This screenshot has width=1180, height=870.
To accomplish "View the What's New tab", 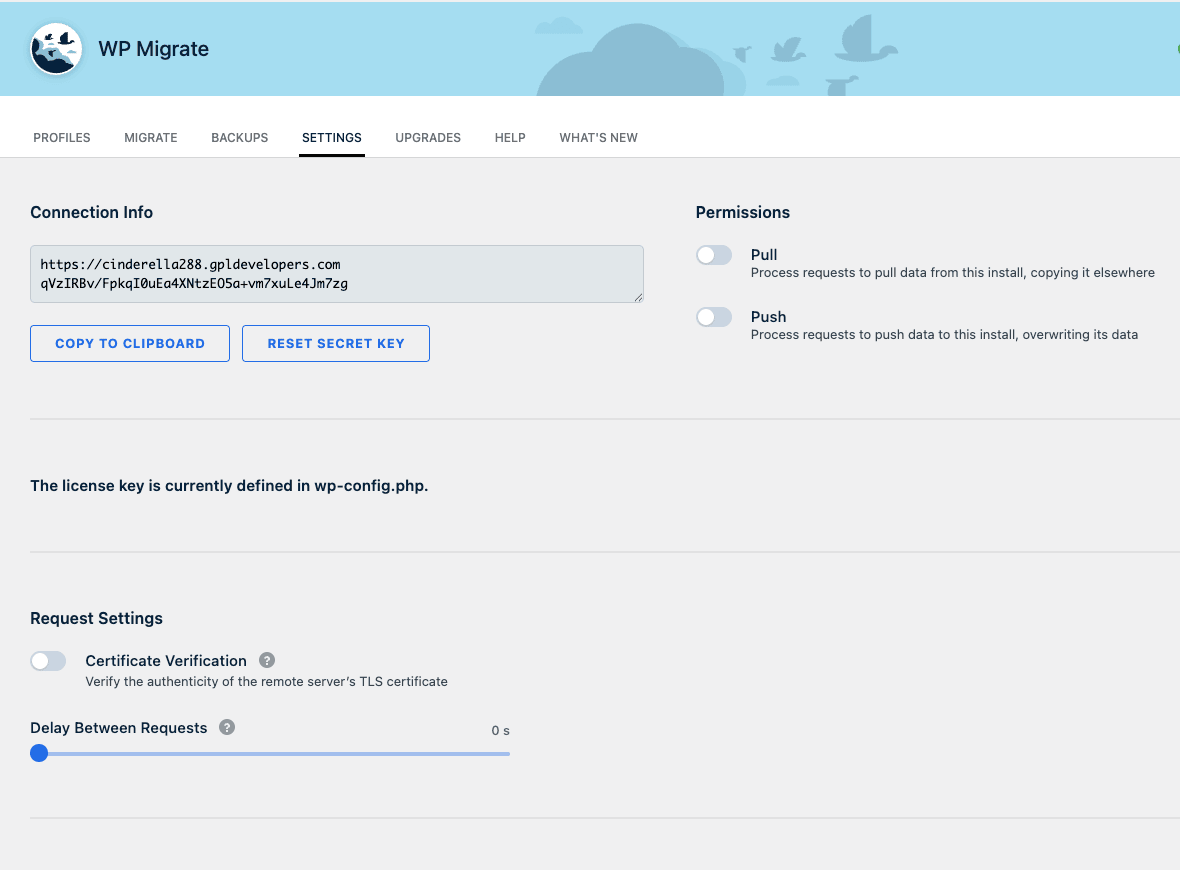I will coord(598,138).
